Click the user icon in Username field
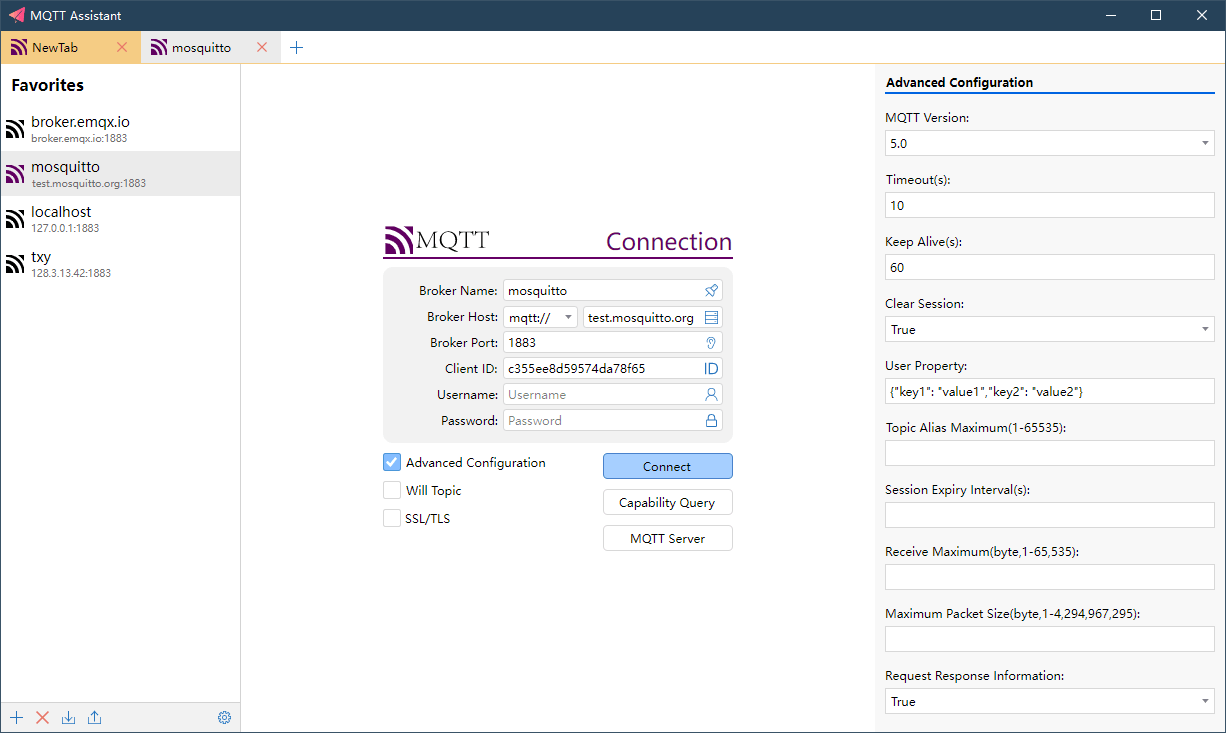Image resolution: width=1226 pixels, height=733 pixels. click(711, 395)
